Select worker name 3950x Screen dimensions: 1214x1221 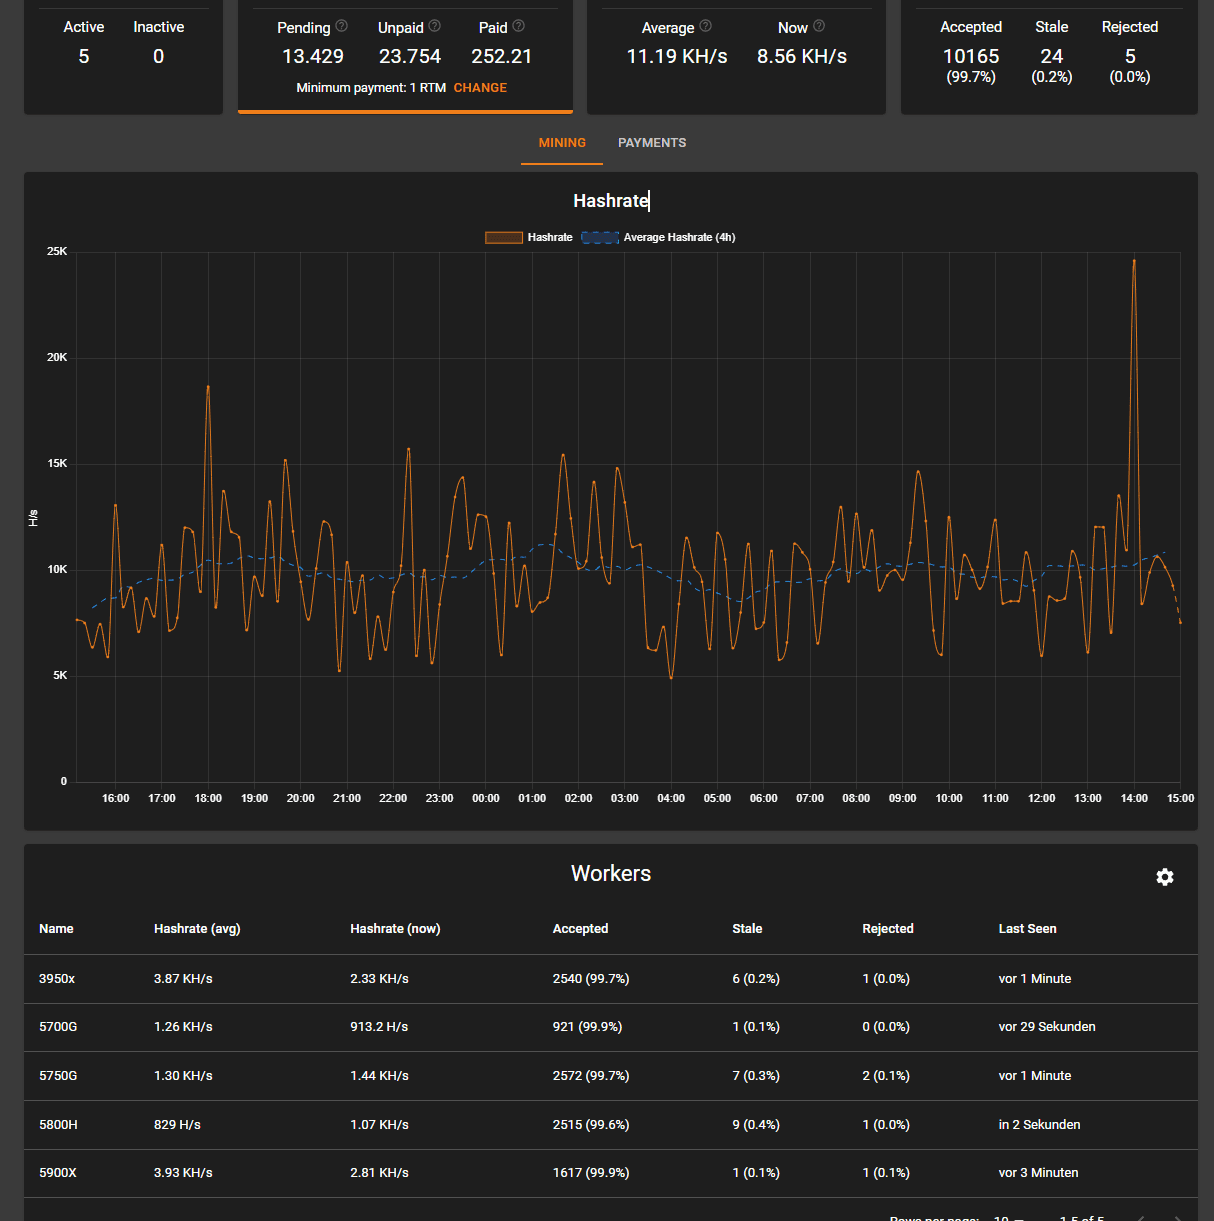tap(57, 979)
